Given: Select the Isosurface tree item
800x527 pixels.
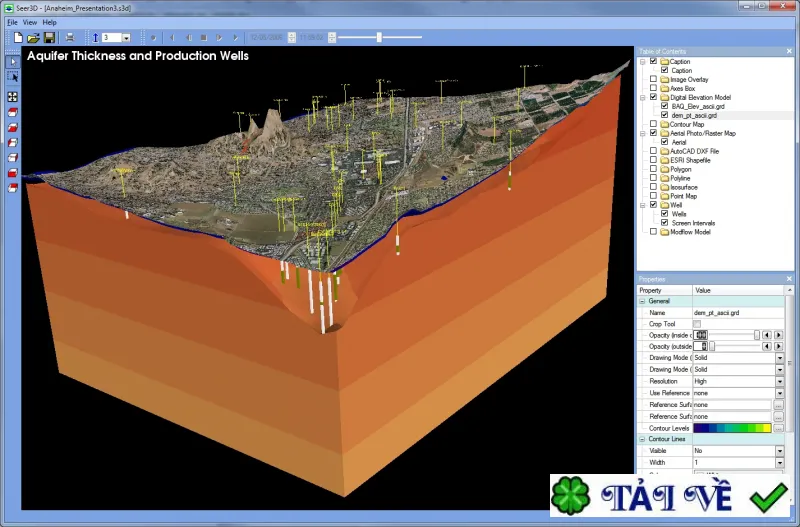Looking at the screenshot, I should (684, 187).
